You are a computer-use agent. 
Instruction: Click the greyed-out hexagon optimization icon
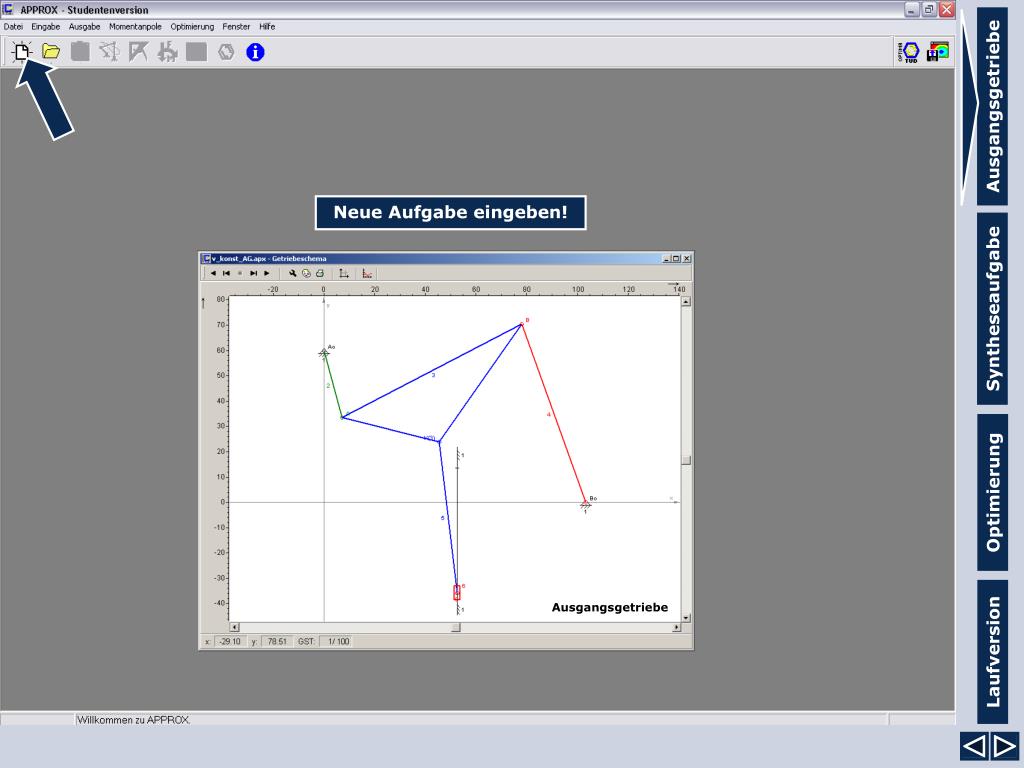226,52
